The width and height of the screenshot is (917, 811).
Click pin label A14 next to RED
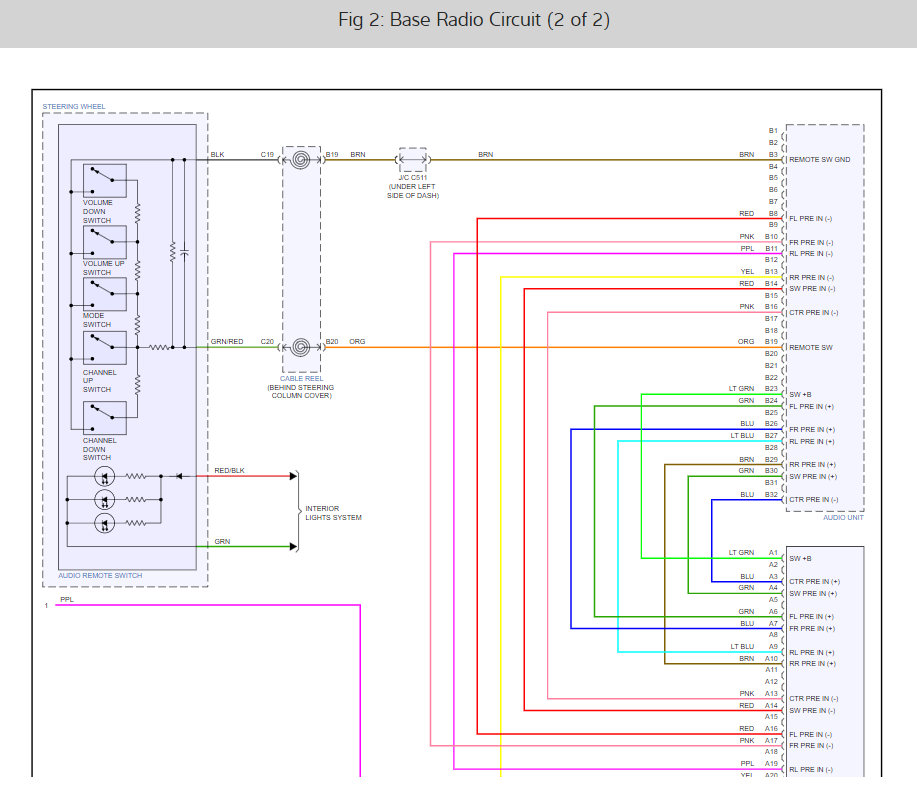click(x=771, y=705)
